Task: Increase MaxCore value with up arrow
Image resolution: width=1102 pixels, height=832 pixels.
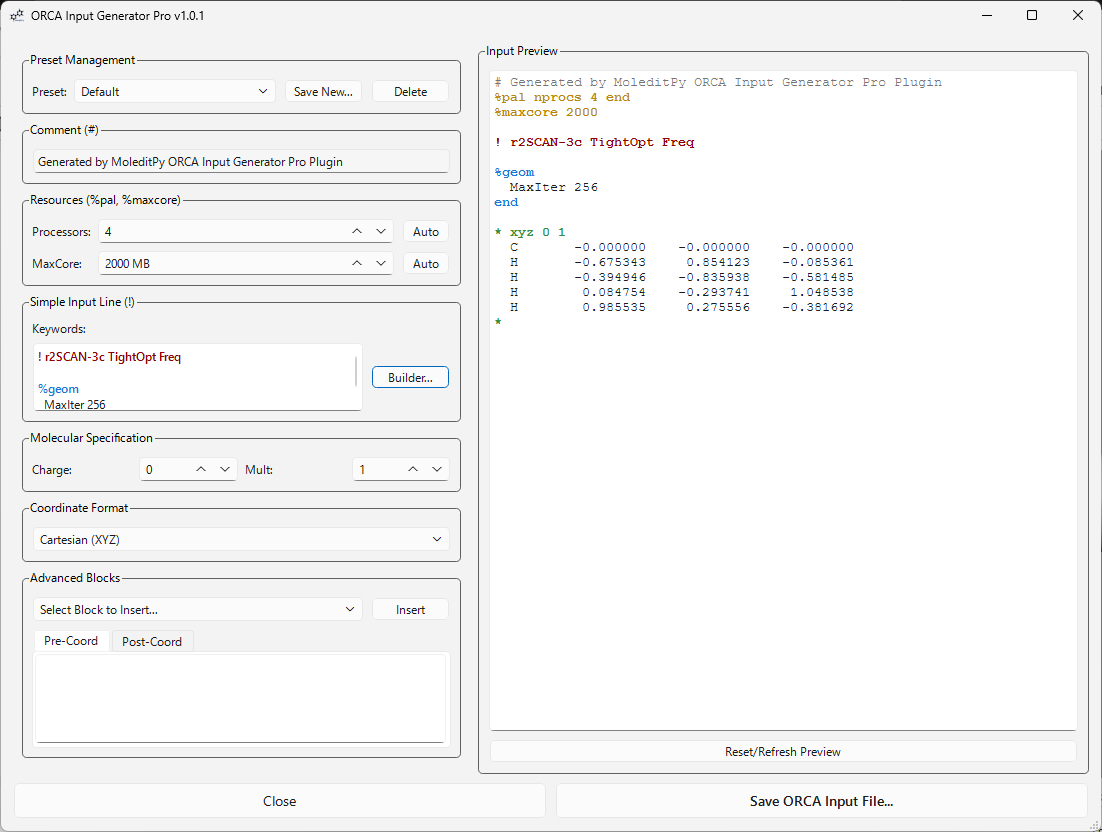Action: (357, 263)
